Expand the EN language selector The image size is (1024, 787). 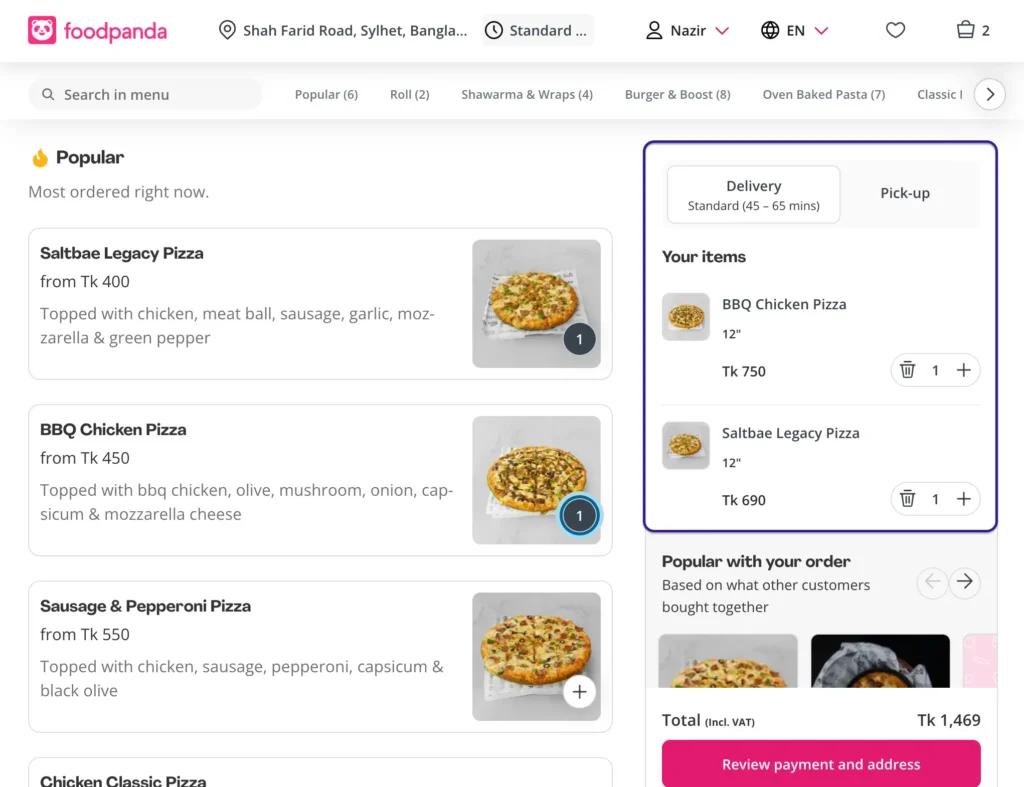(795, 30)
